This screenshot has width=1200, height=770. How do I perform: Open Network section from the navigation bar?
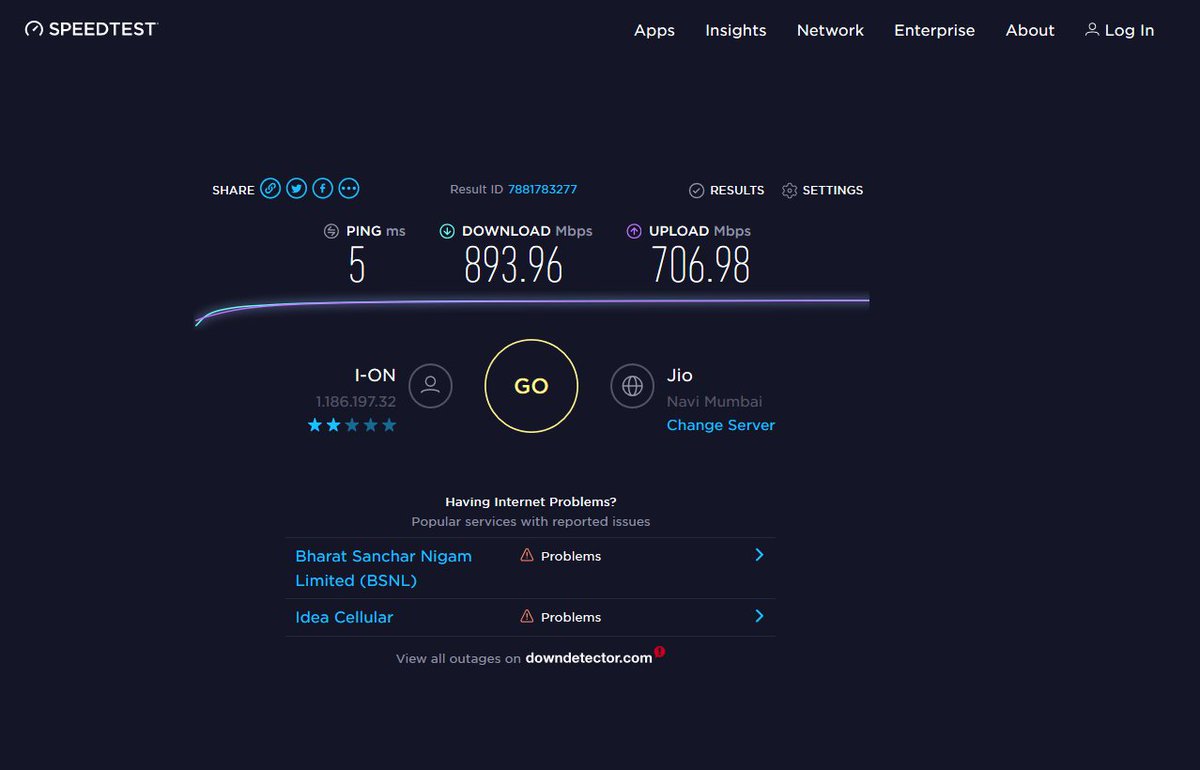click(x=830, y=30)
